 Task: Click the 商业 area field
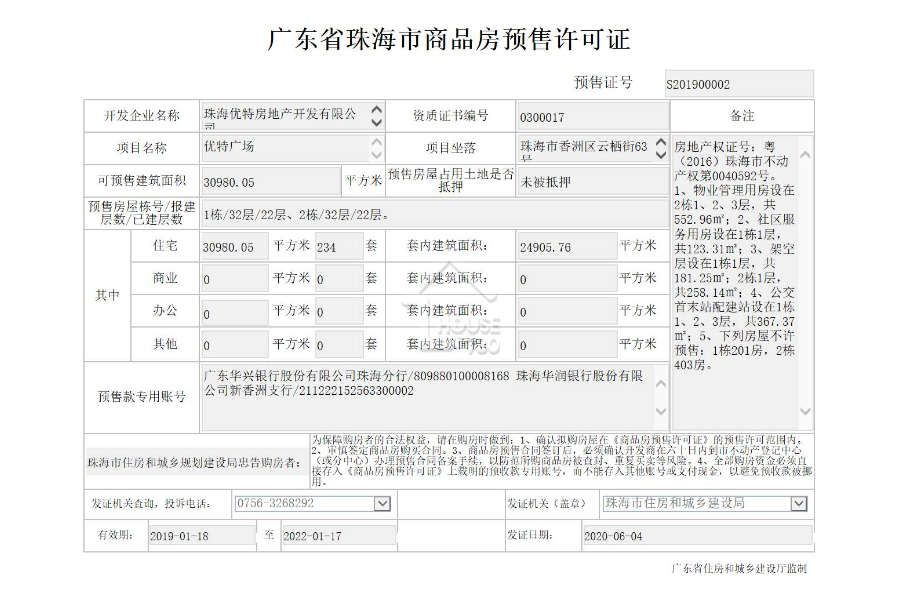[x=234, y=279]
